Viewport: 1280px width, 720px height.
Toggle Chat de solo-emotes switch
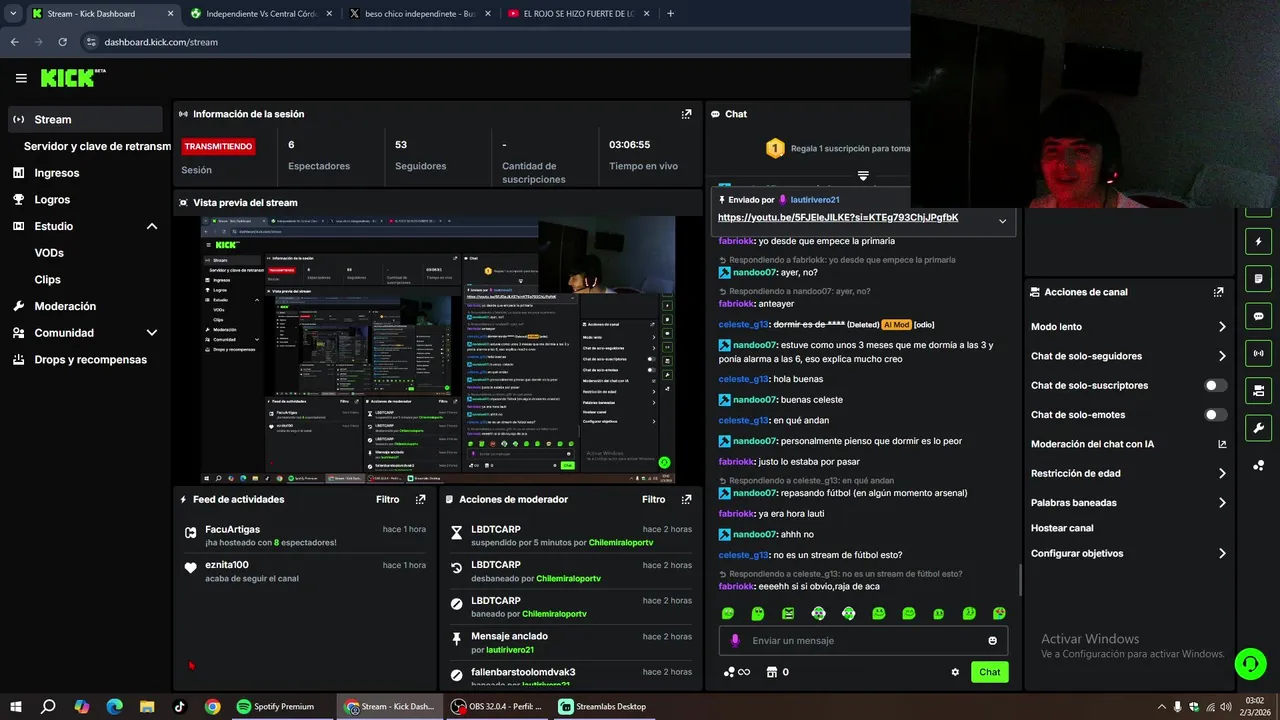click(x=1215, y=415)
